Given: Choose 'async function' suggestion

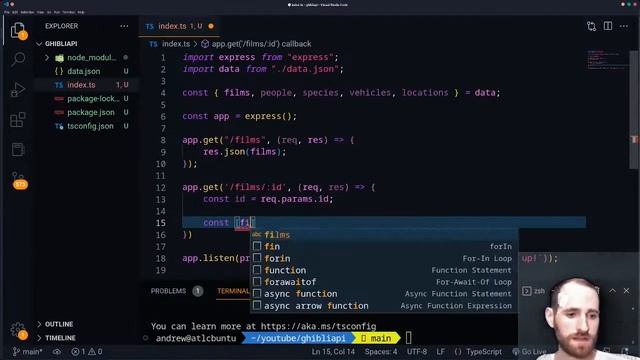Looking at the screenshot, I should click(384, 294).
